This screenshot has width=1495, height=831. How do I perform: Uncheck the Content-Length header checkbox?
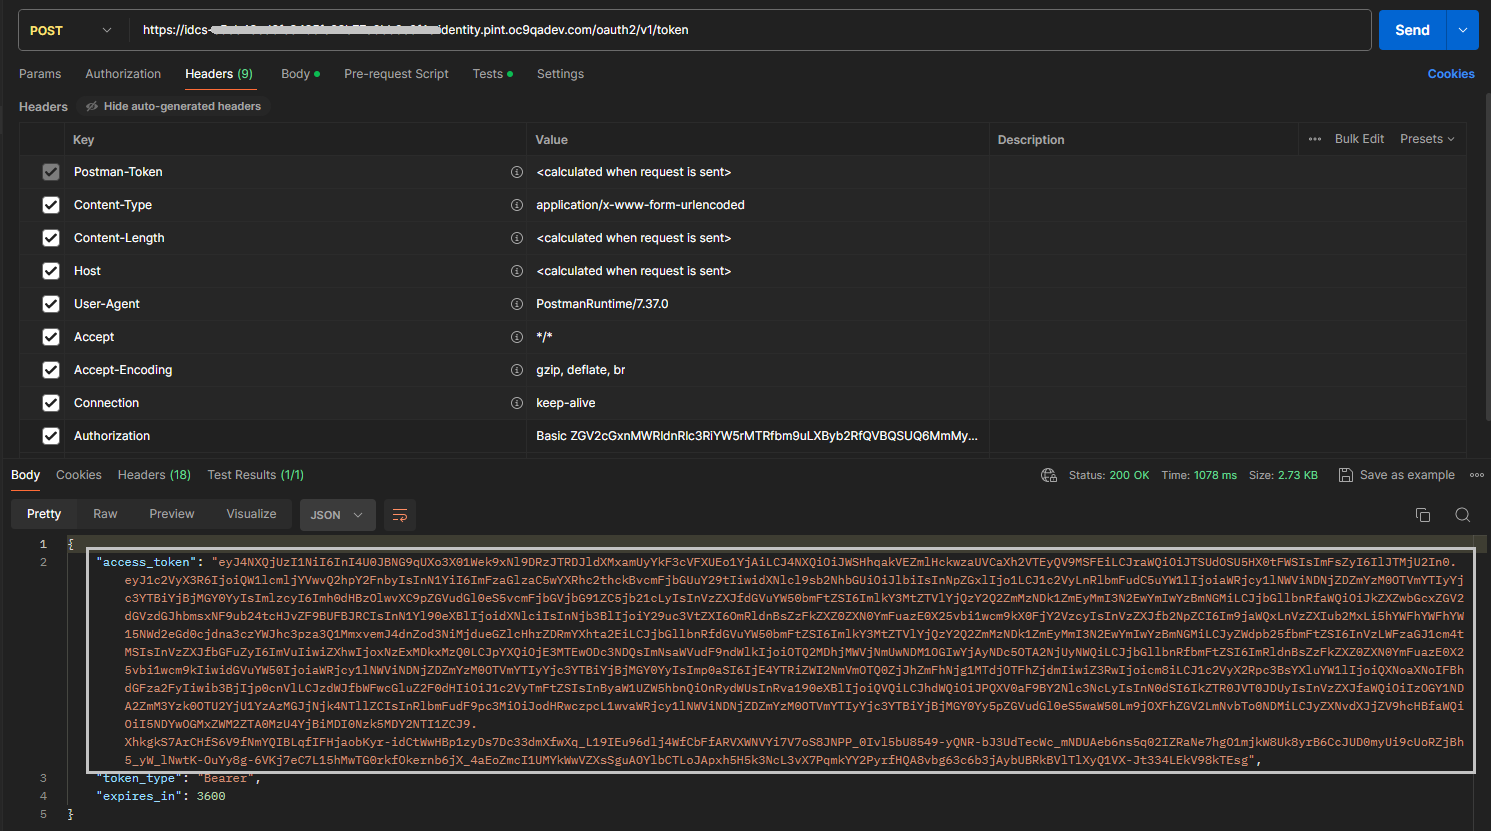coord(51,238)
